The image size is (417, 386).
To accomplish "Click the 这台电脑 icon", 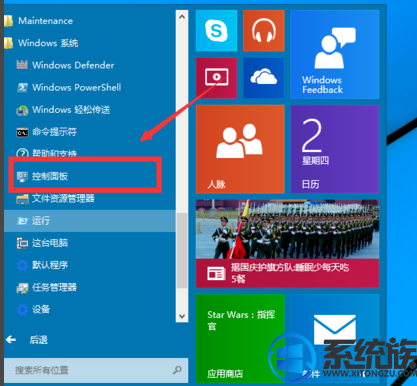I will click(22, 243).
